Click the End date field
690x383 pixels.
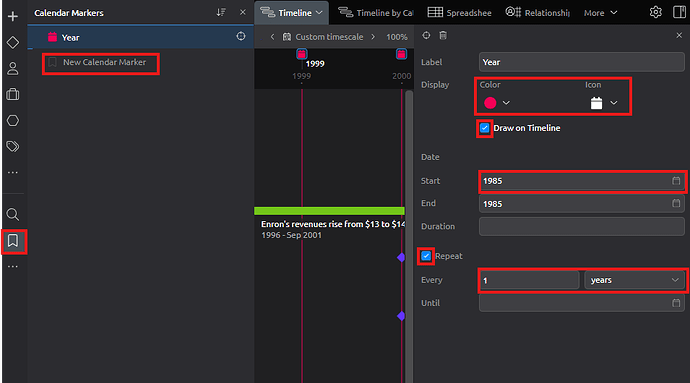581,204
